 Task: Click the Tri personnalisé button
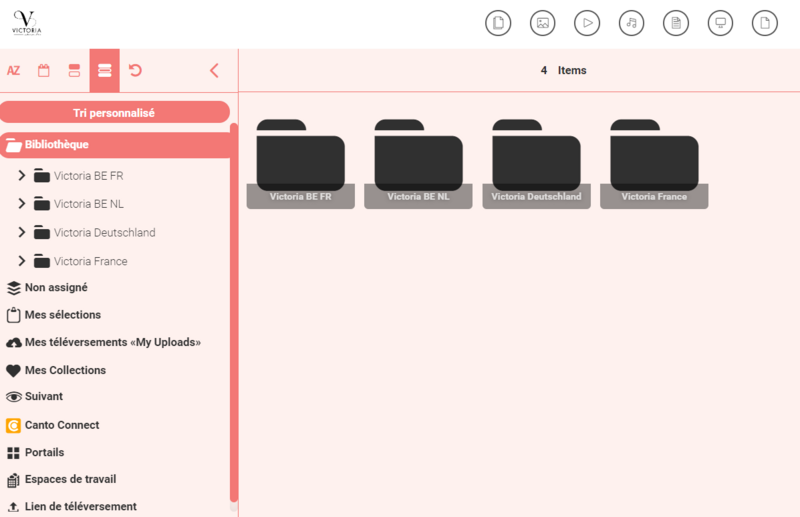[x=114, y=113]
